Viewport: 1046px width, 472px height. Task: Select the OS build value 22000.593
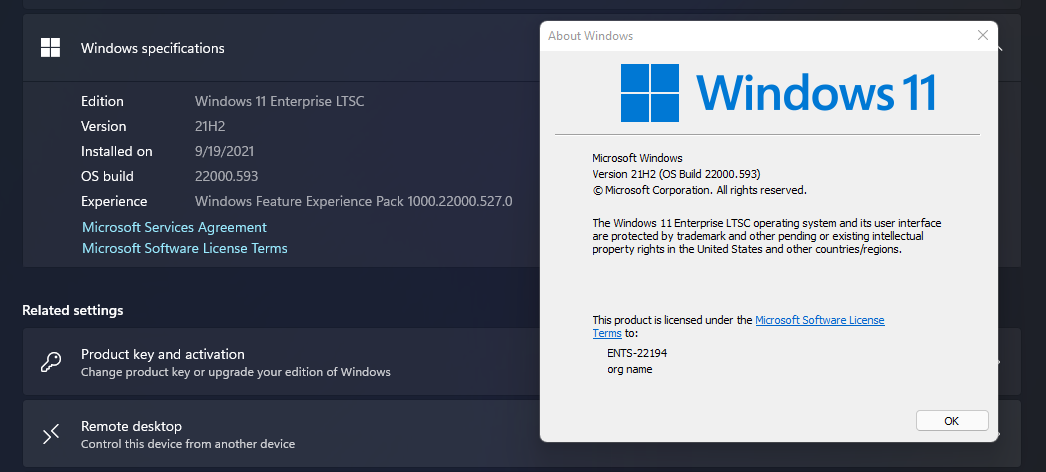pos(226,177)
